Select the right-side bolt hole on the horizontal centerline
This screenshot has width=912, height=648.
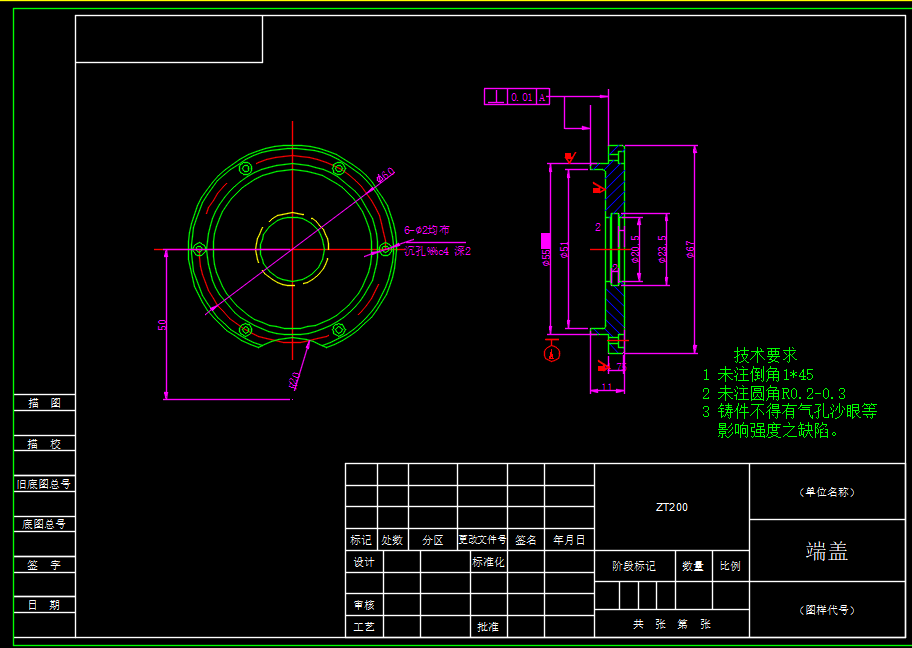(x=385, y=249)
